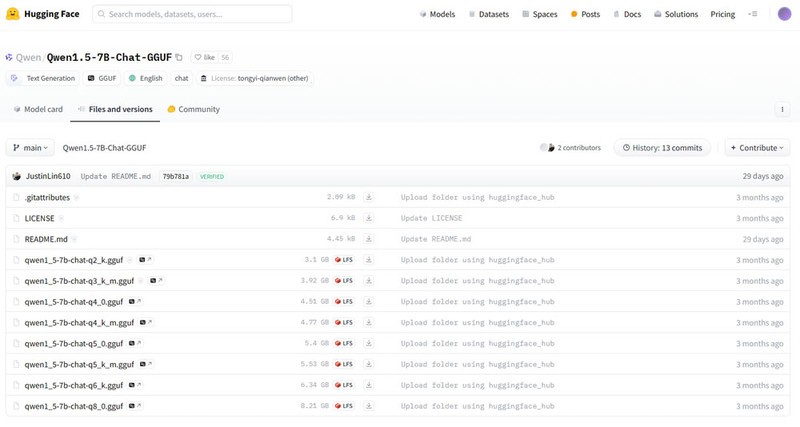Open the user profile avatar menu
Viewport: 800px width, 427px height.
coord(784,14)
